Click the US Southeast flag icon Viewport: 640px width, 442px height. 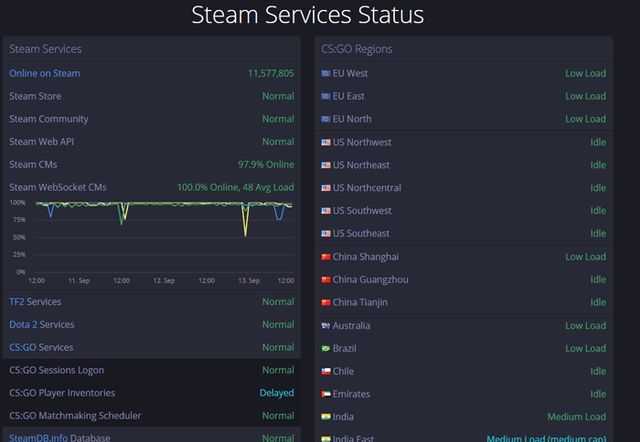pos(325,234)
